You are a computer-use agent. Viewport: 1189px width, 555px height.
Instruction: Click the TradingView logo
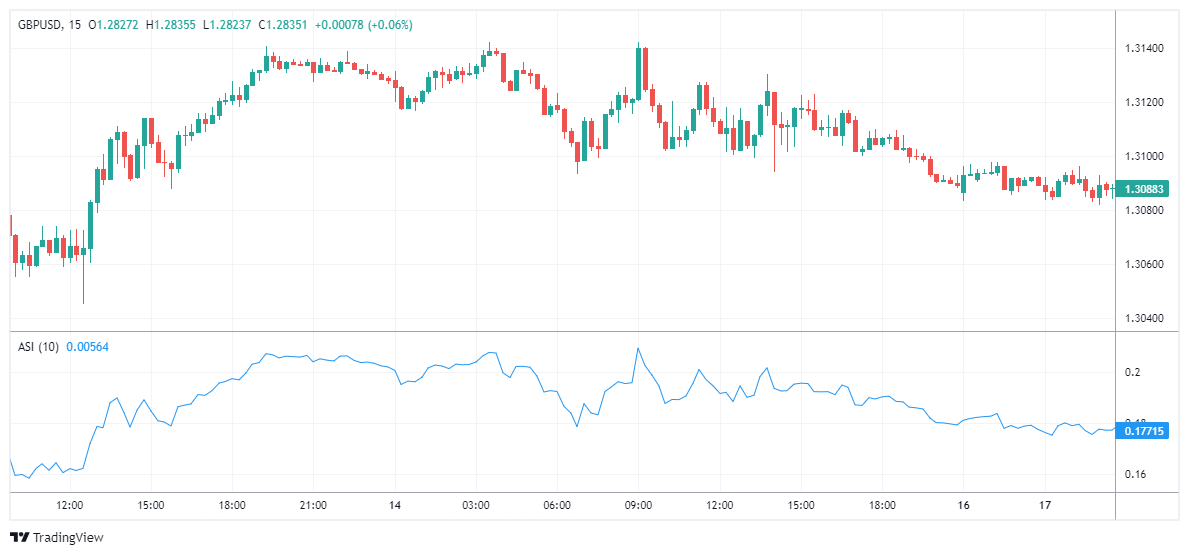58,537
